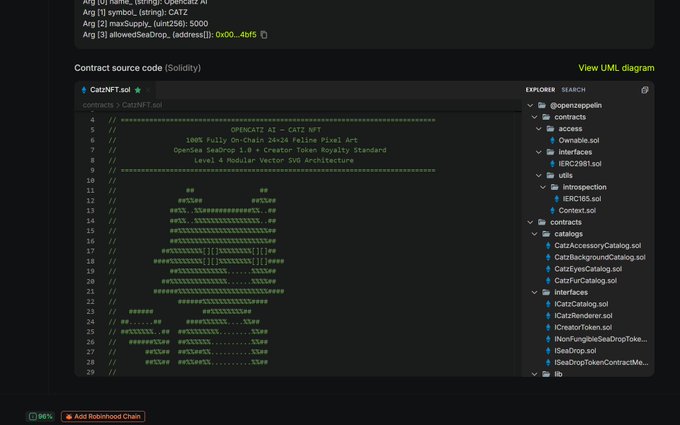Click Arg [2] maxSupply_ value 5000
The width and height of the screenshot is (680, 425).
(199, 23)
